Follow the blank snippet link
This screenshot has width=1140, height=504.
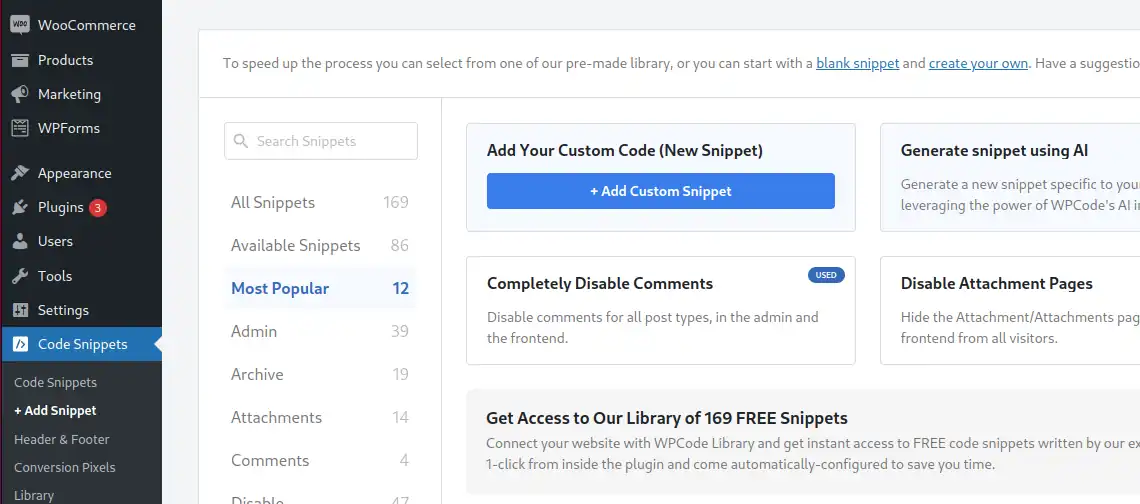(857, 63)
